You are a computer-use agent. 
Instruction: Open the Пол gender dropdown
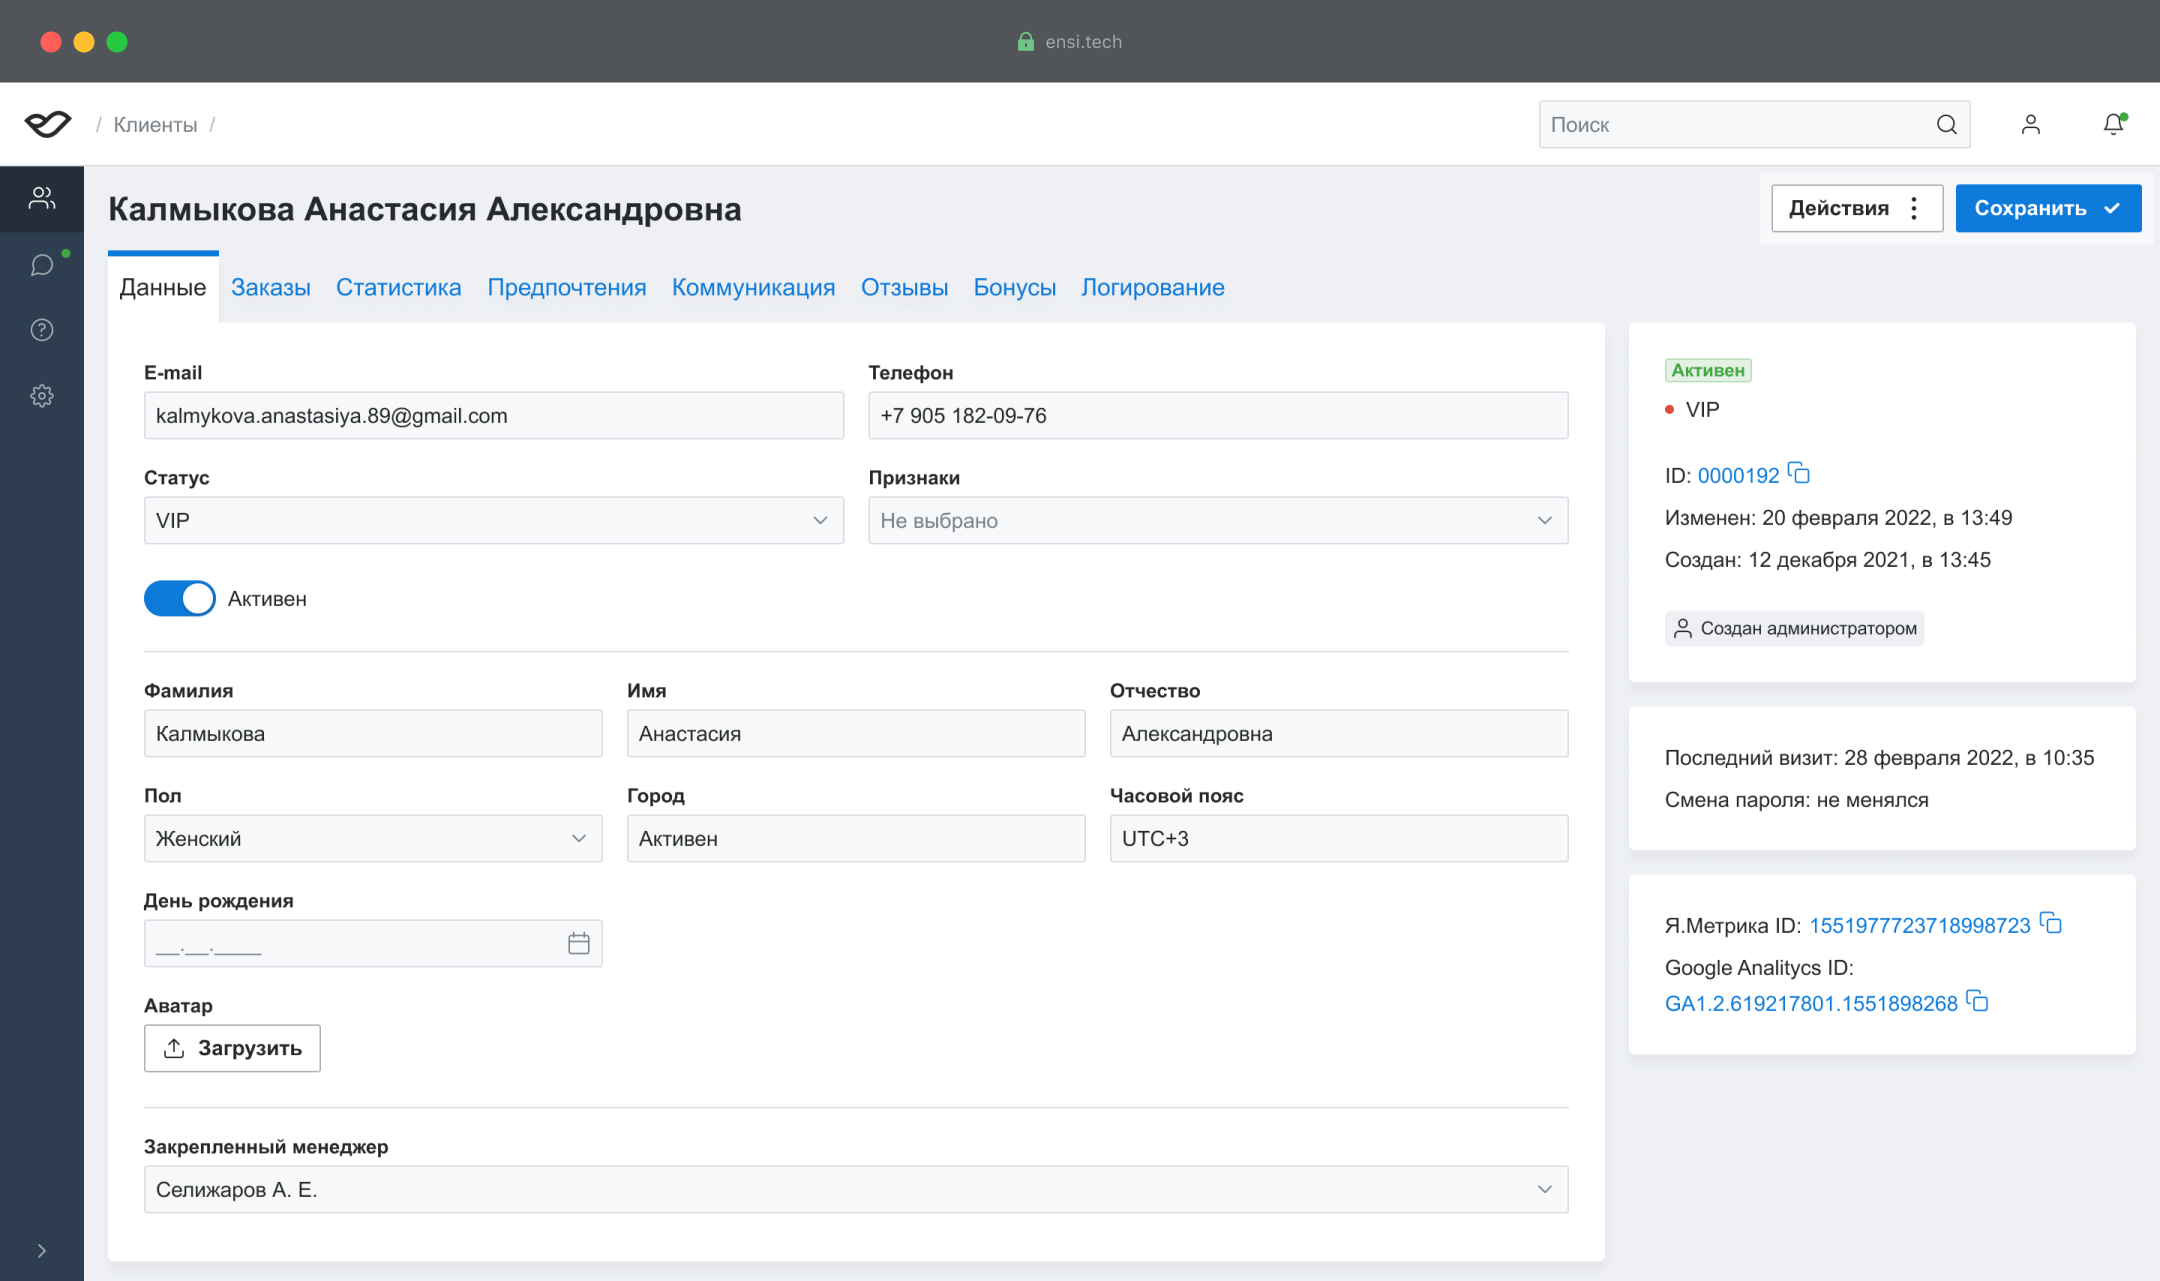coord(372,838)
